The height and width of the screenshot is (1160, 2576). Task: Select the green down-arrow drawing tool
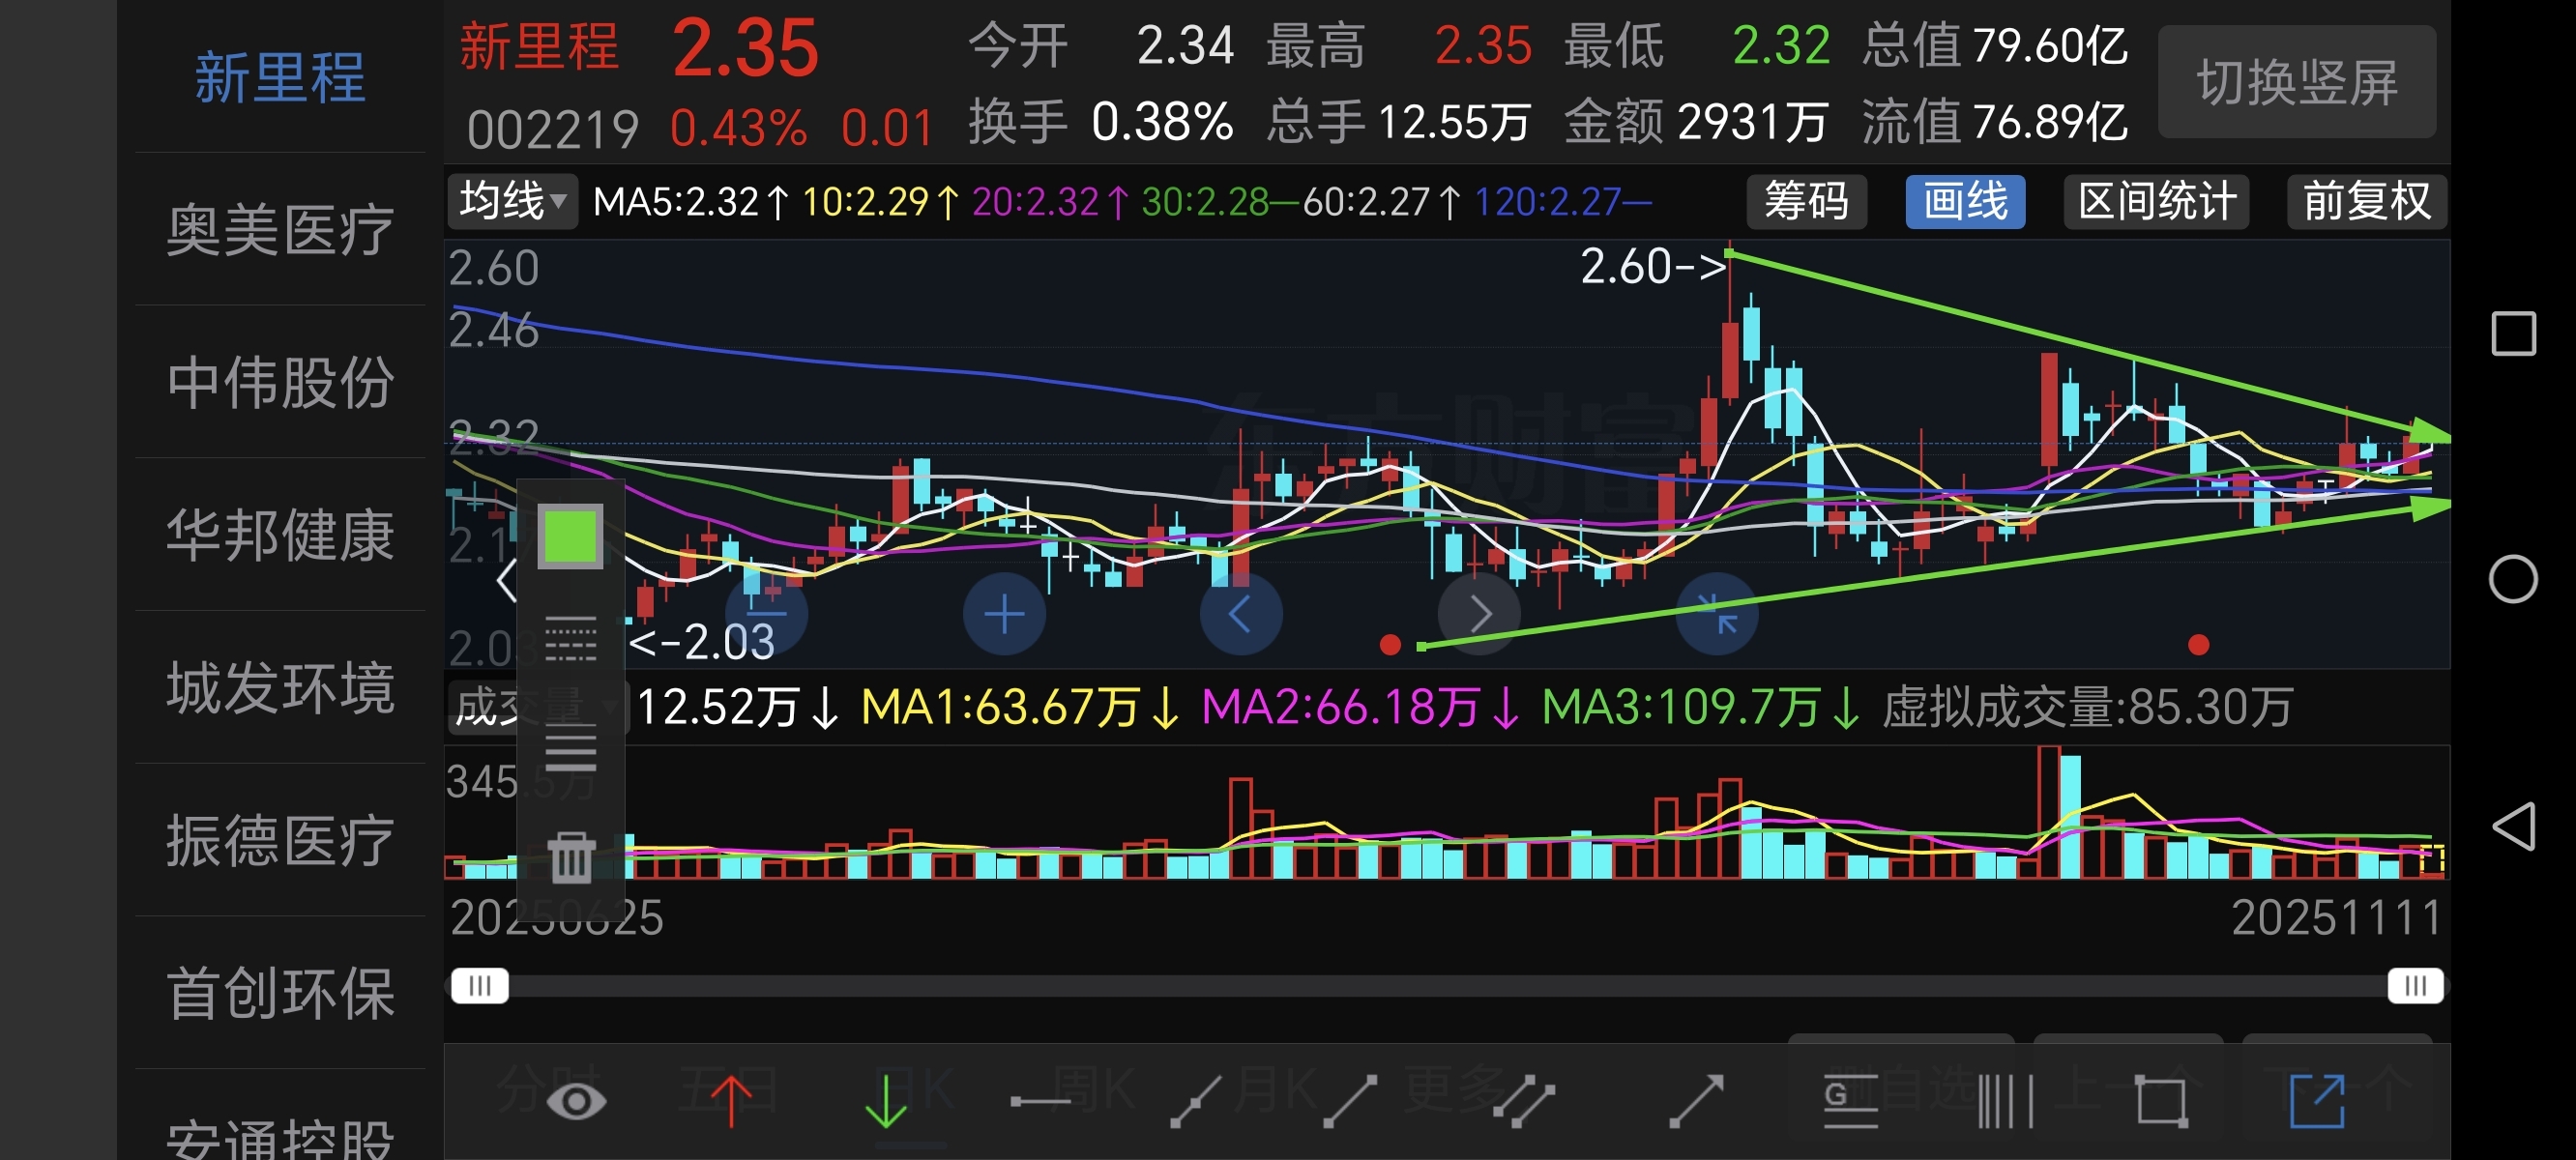pyautogui.click(x=885, y=1102)
